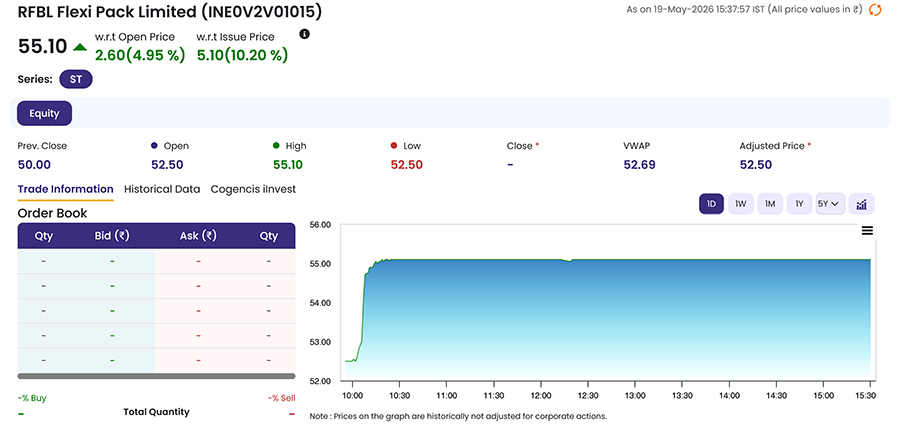The image size is (900, 430).
Task: Expand the 5Y range dropdown
Action: click(x=830, y=204)
